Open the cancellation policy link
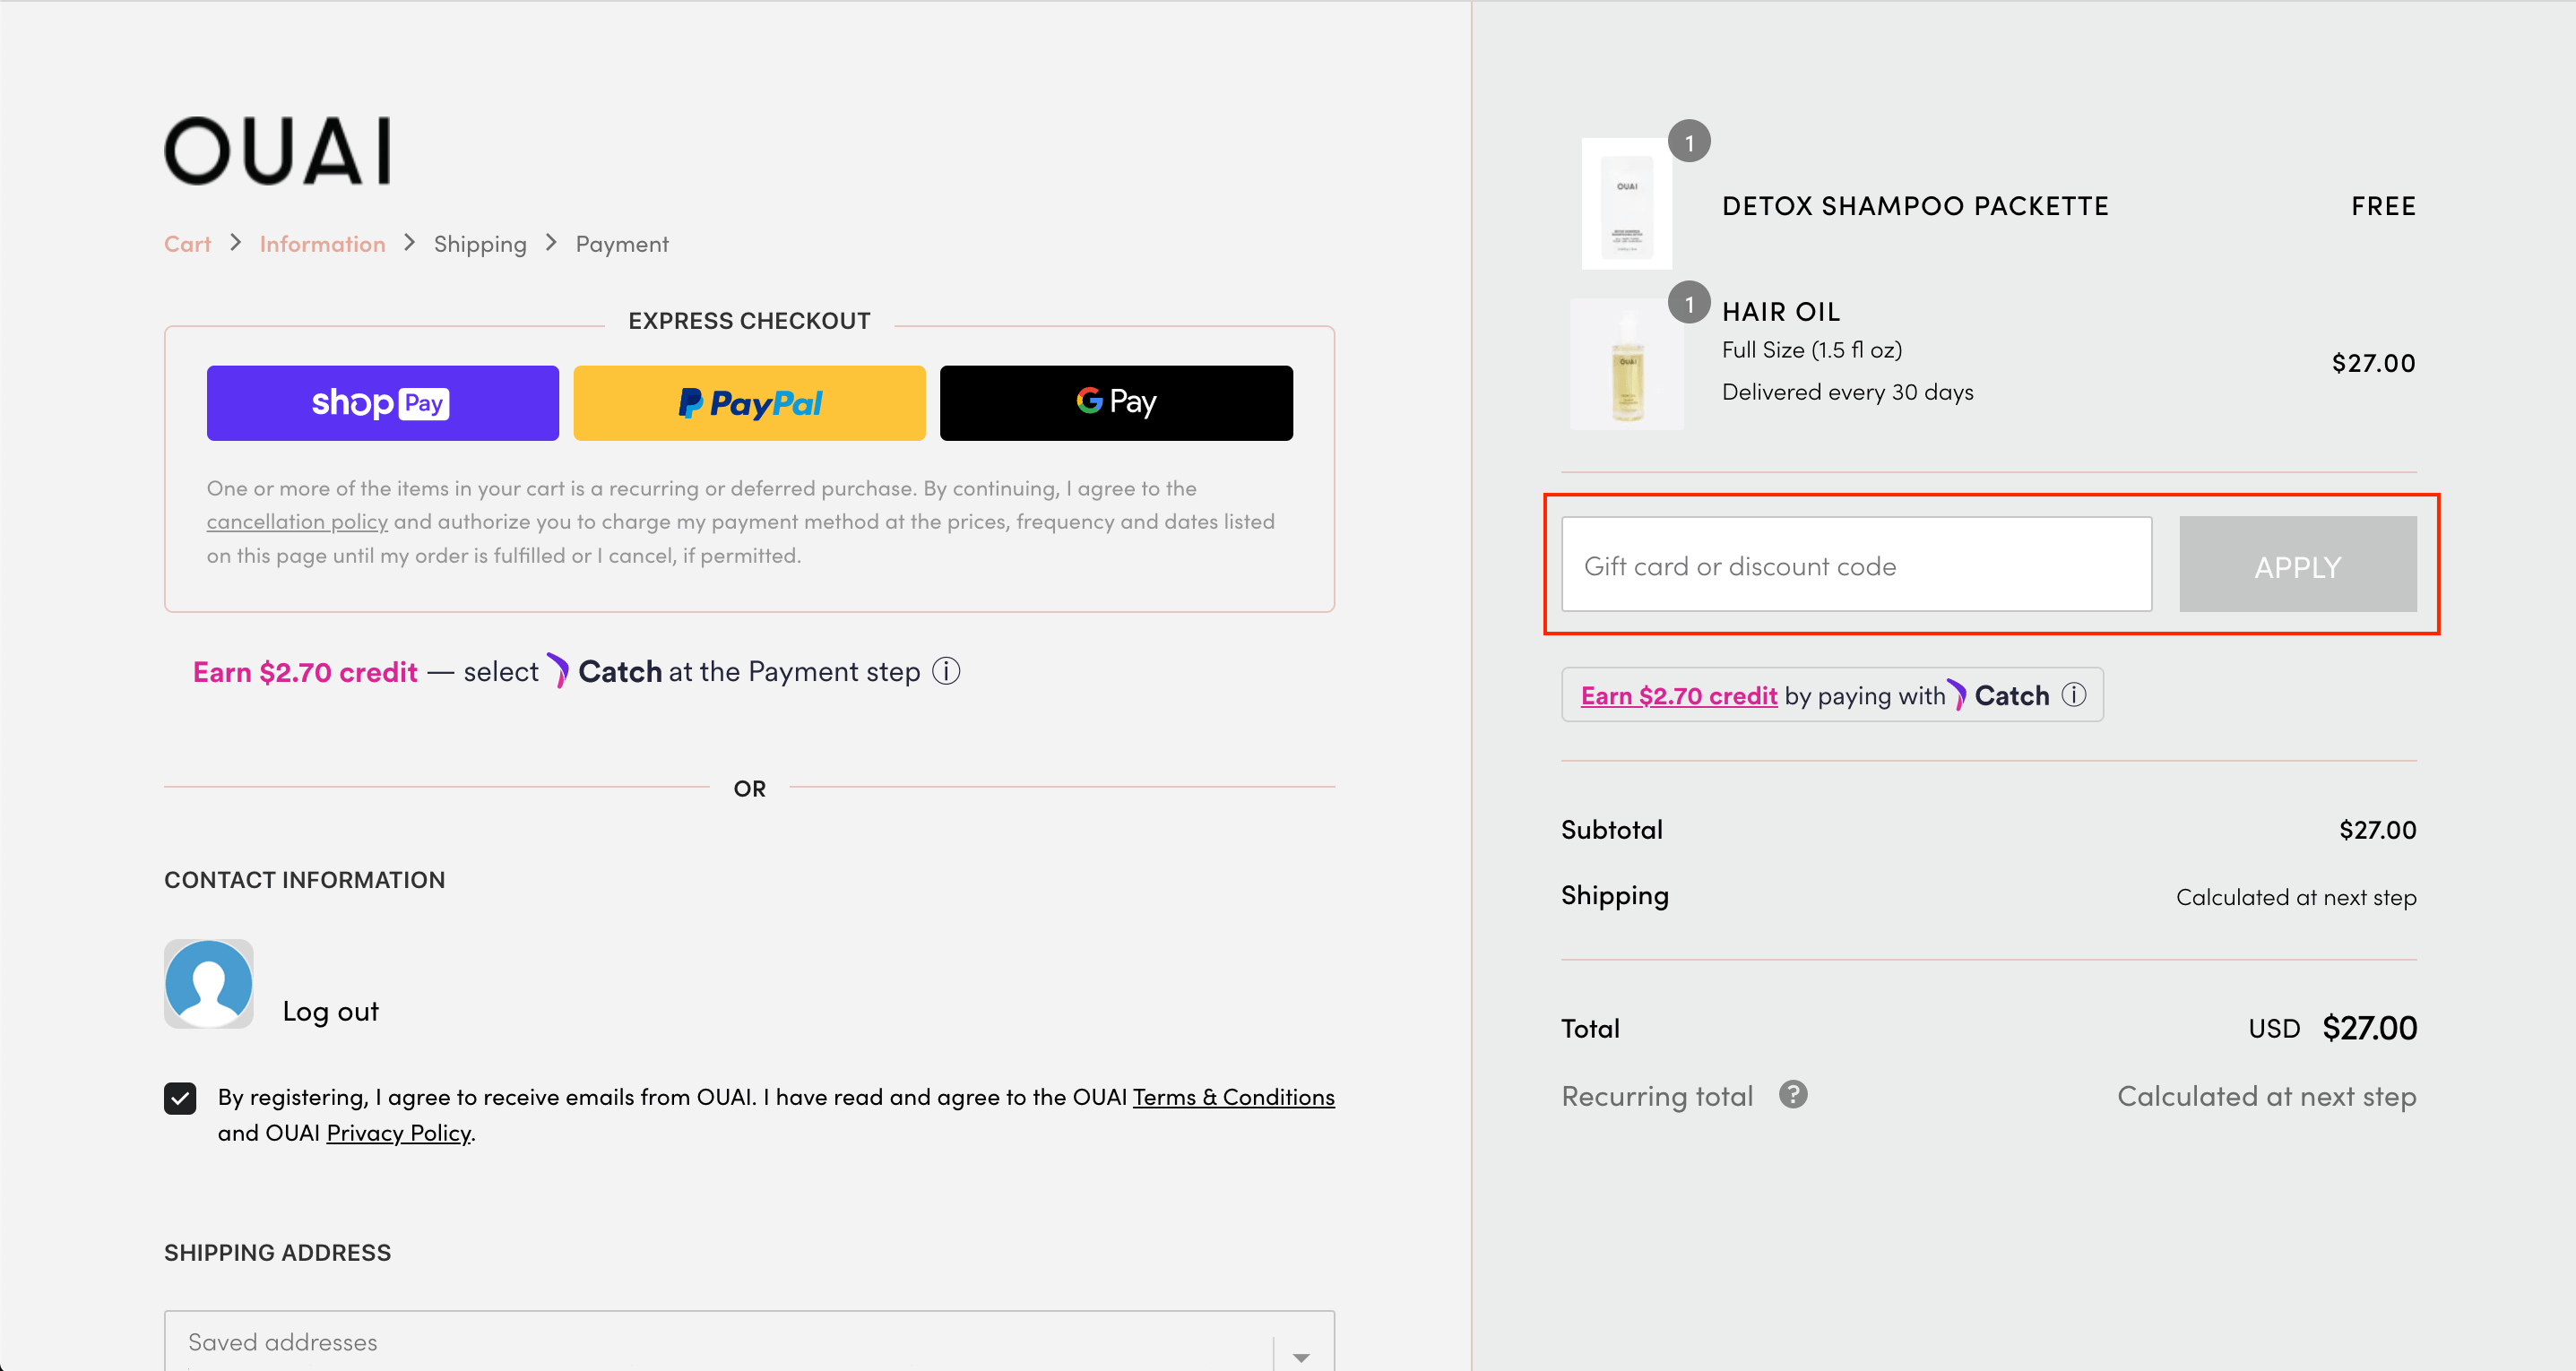Image resolution: width=2576 pixels, height=1371 pixels. point(296,521)
